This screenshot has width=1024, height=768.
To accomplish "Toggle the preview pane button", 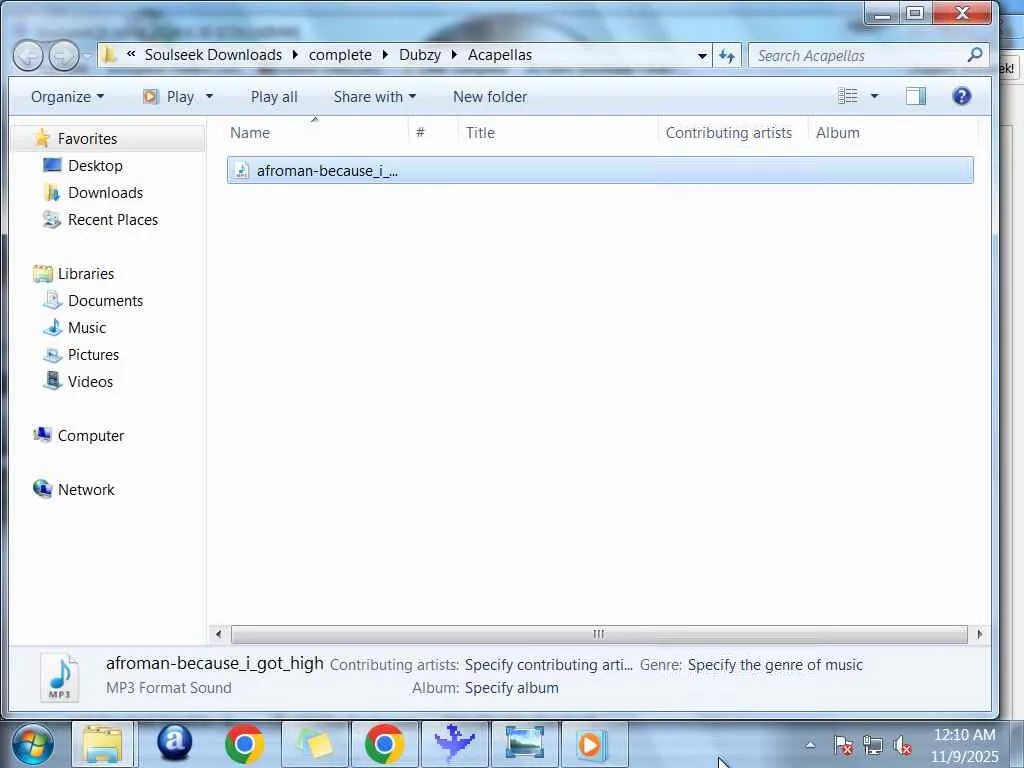I will pos(916,97).
